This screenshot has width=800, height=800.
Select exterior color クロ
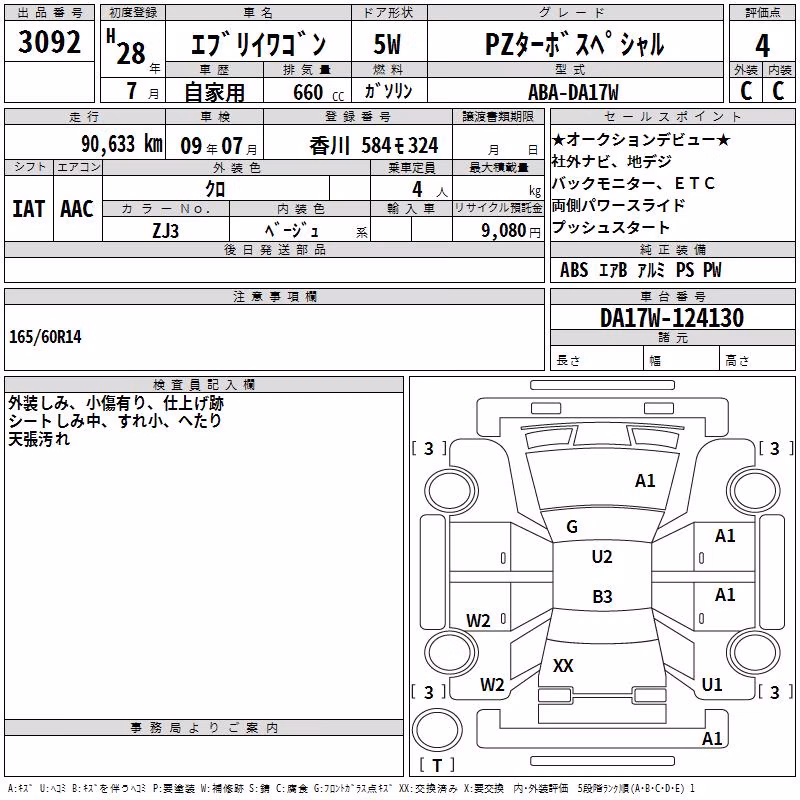215,189
